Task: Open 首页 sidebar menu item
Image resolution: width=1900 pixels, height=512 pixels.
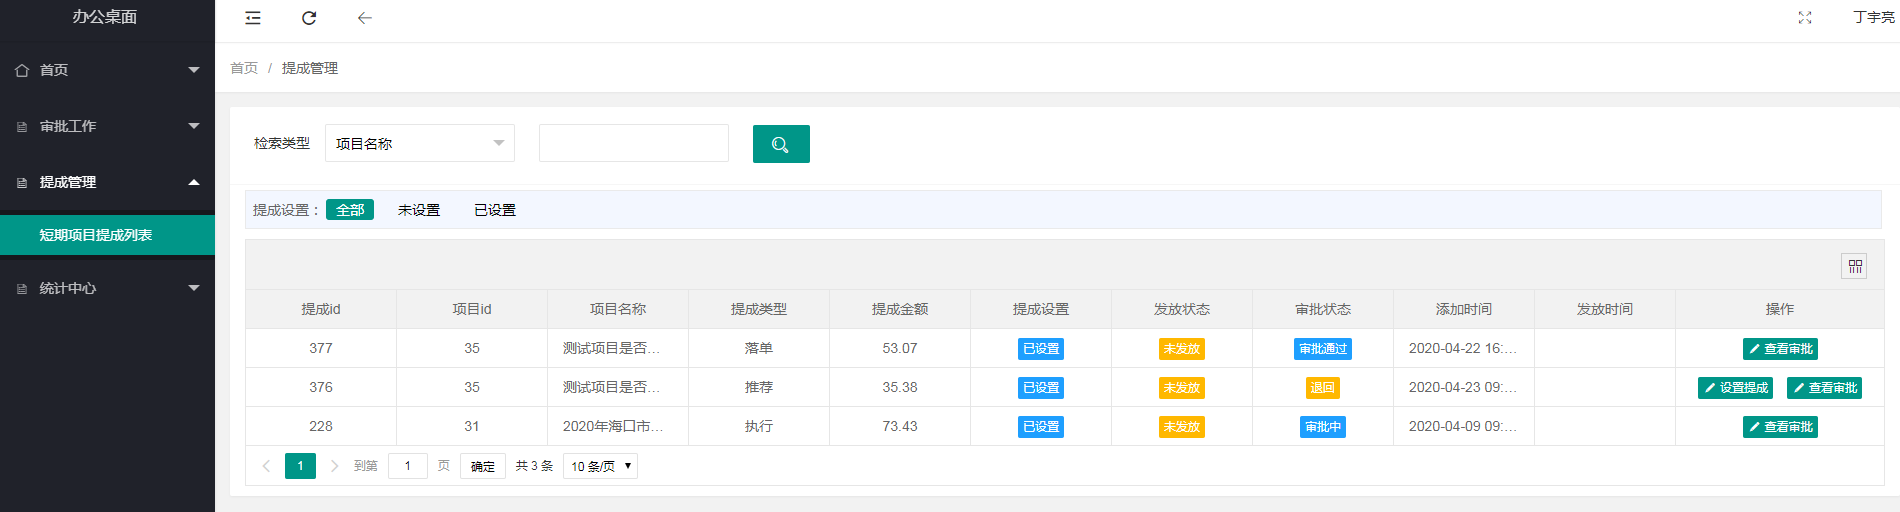Action: click(x=107, y=70)
